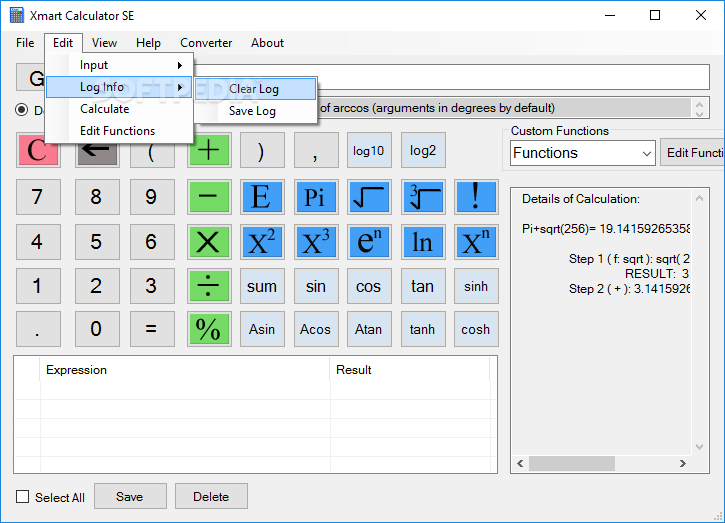725x523 pixels.
Task: Click the Delete button
Action: tap(211, 497)
